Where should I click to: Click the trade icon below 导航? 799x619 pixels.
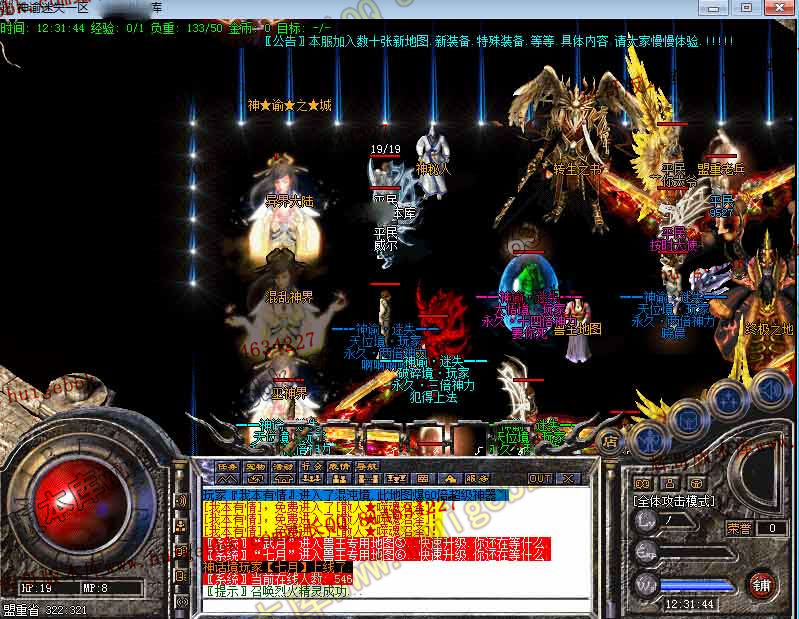pyautogui.click(x=367, y=478)
